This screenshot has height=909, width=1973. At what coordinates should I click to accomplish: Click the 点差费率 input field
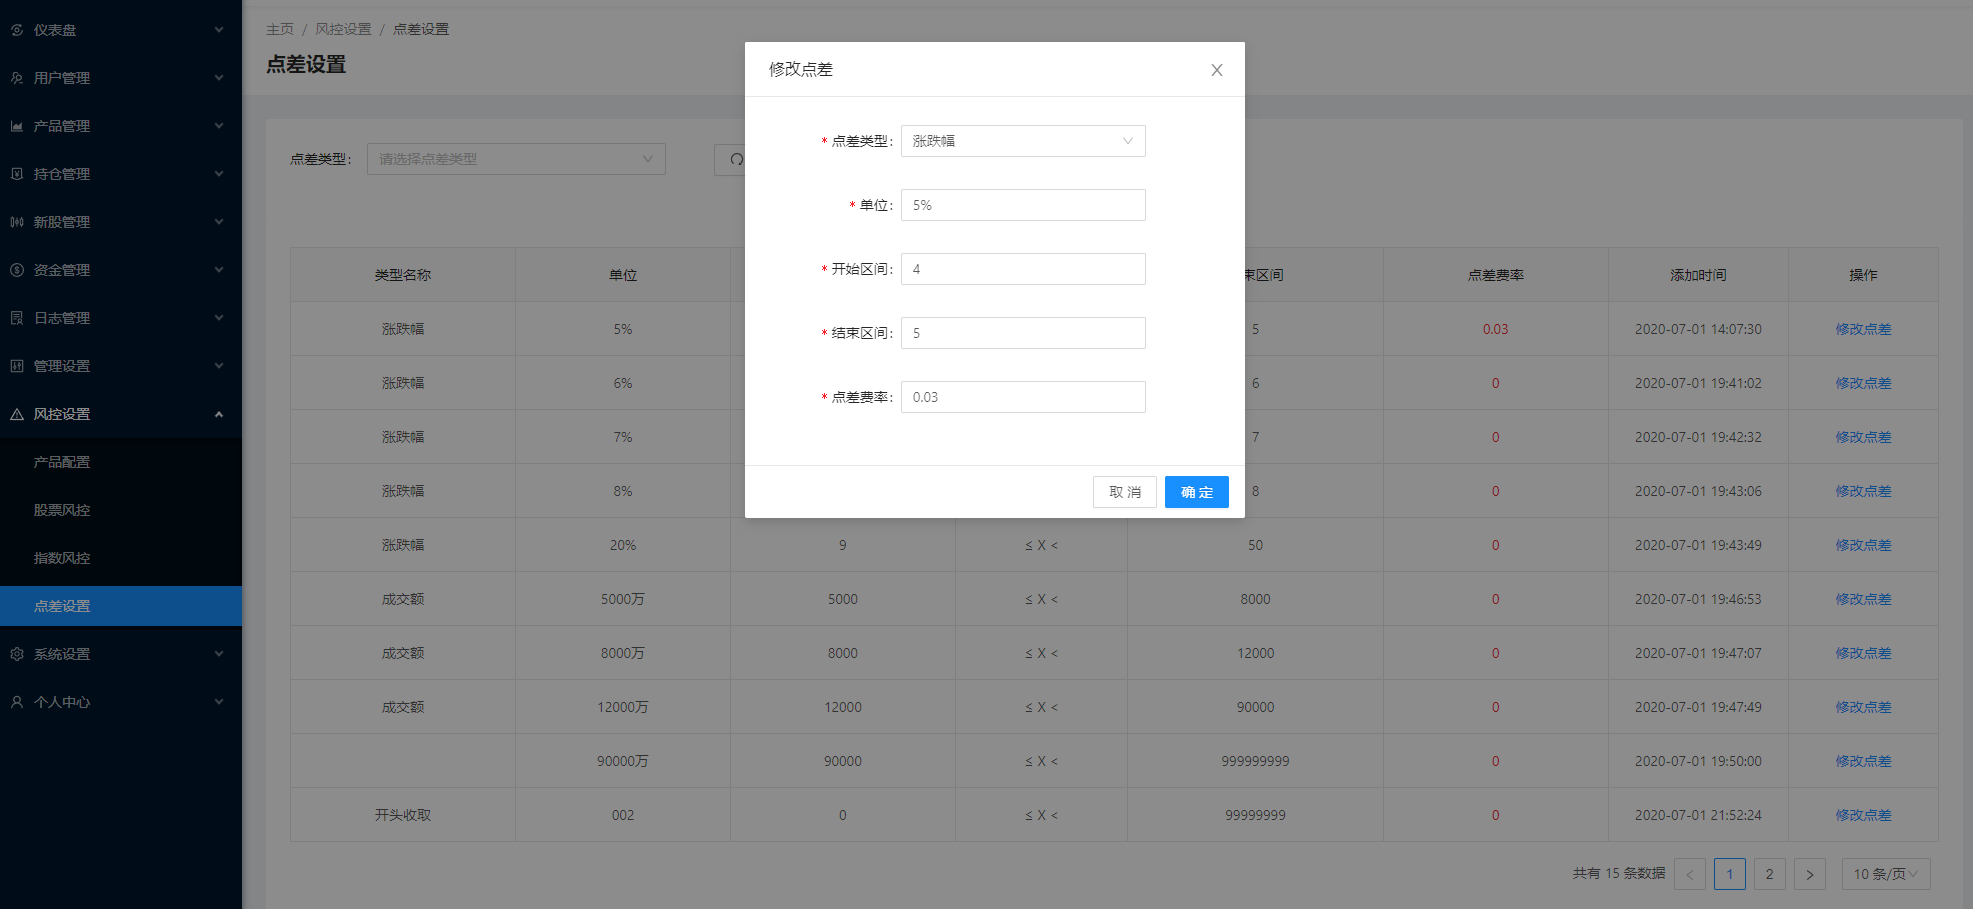tap(1022, 397)
